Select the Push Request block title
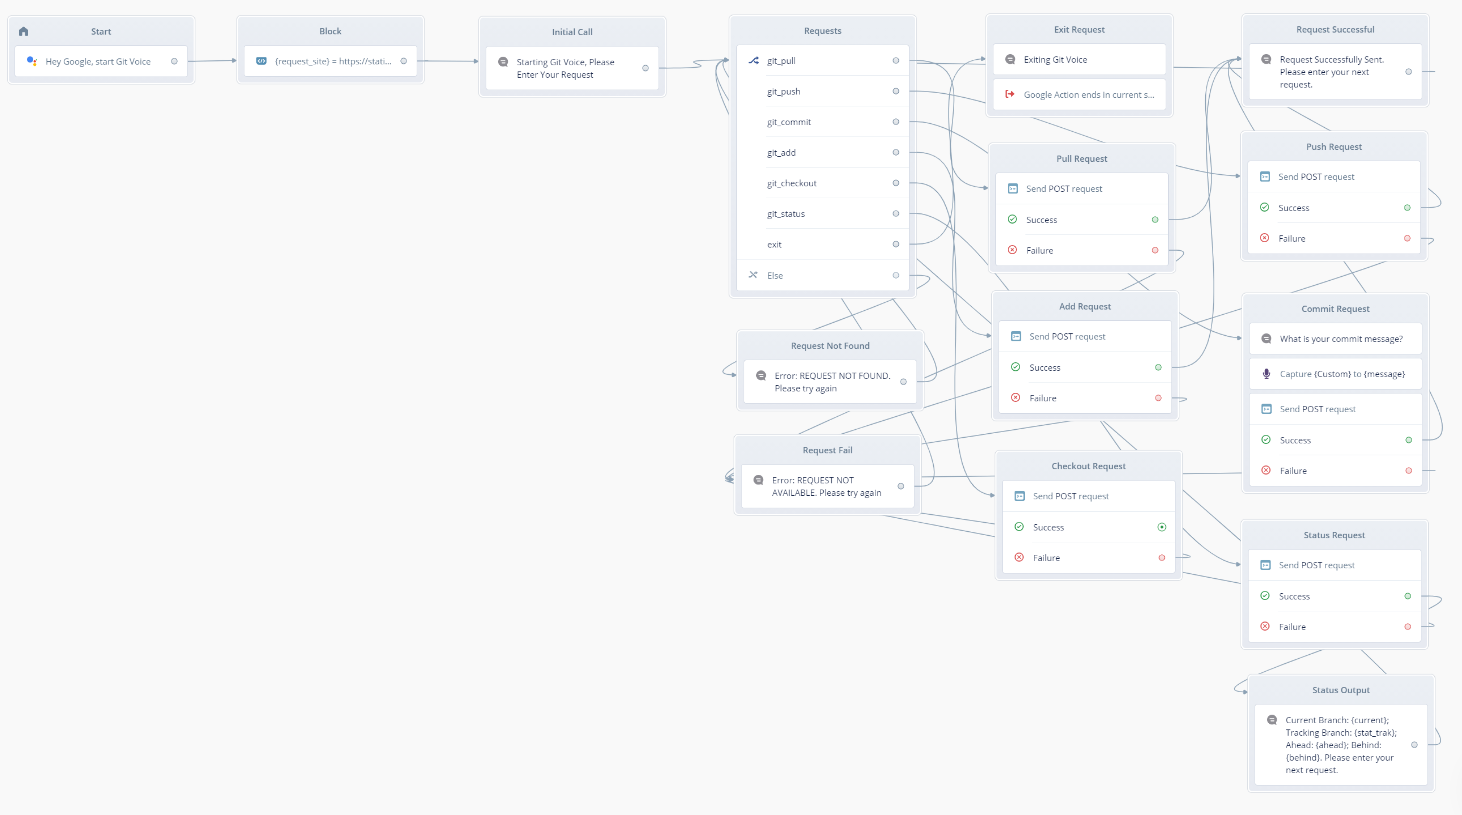This screenshot has height=815, width=1462. click(1334, 147)
